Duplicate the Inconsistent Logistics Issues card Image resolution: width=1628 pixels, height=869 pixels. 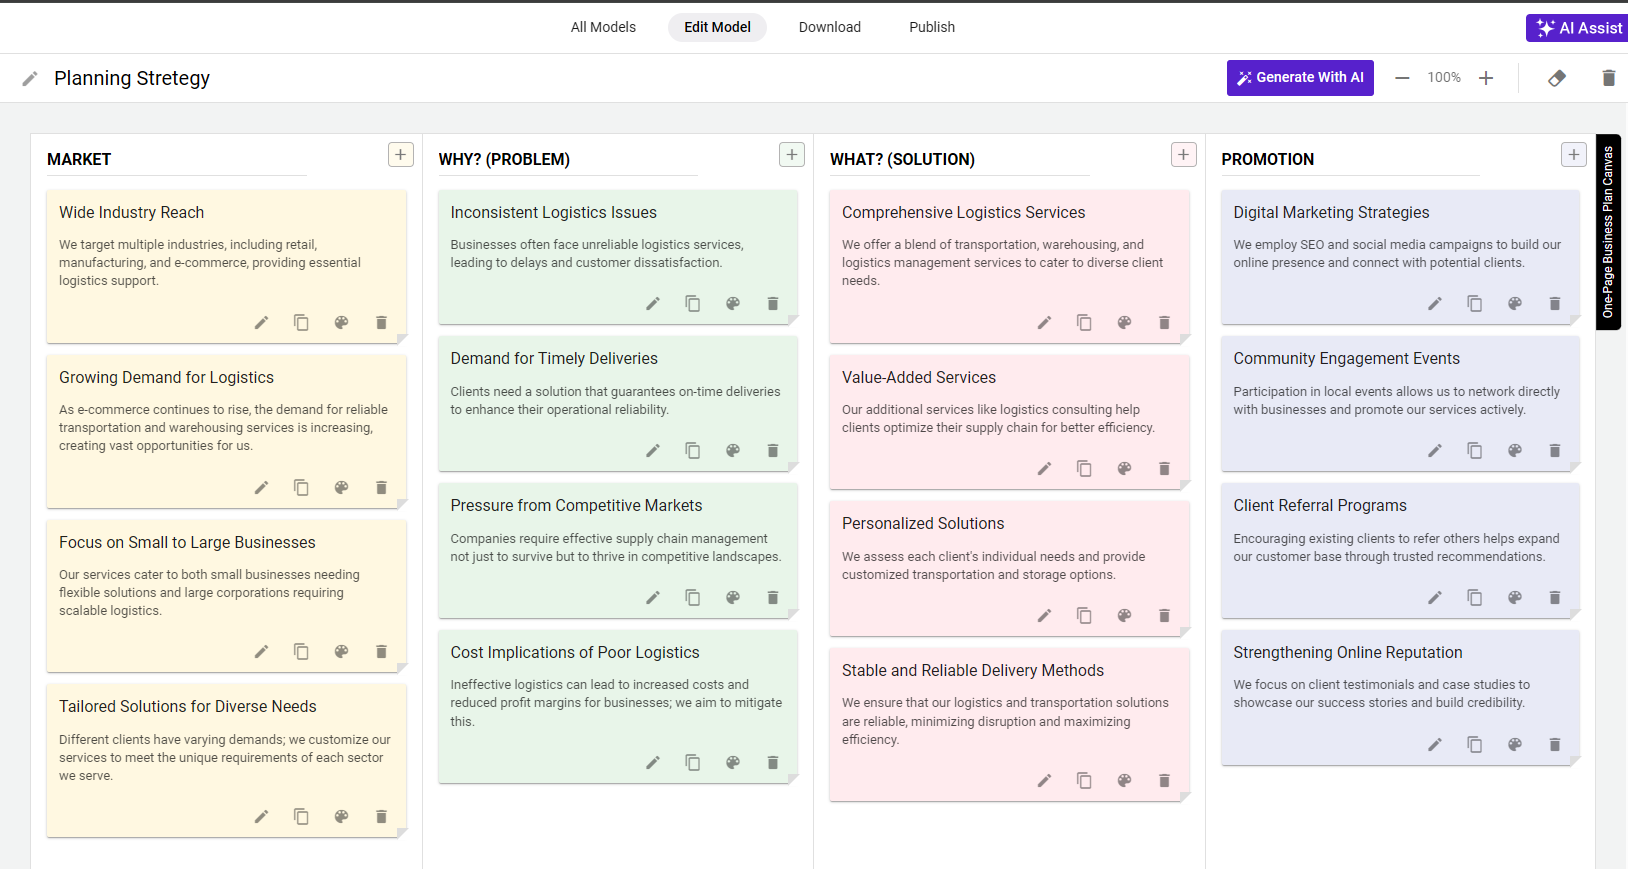[692, 304]
